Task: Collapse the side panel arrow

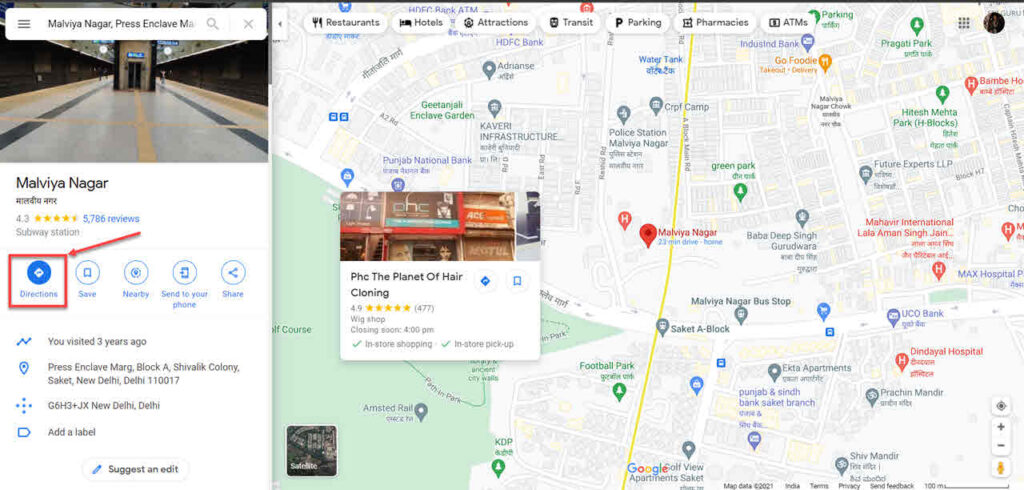Action: [280, 24]
